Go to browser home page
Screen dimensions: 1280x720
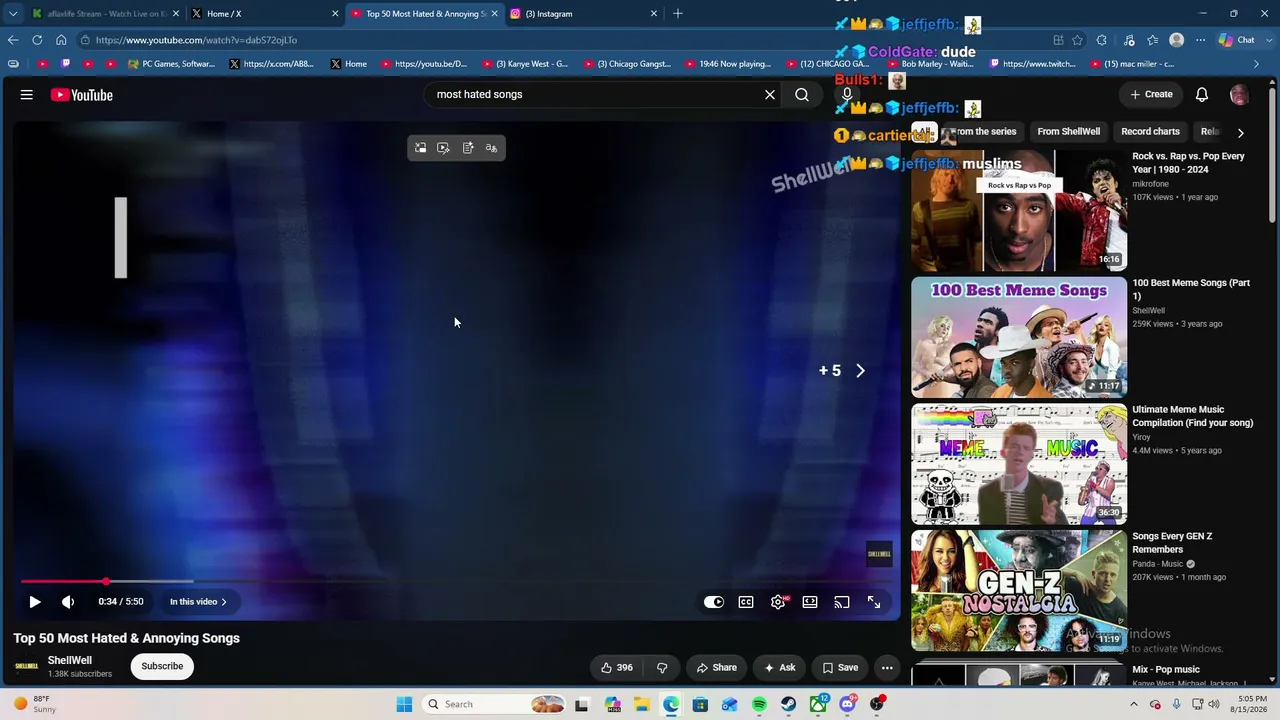click(61, 40)
